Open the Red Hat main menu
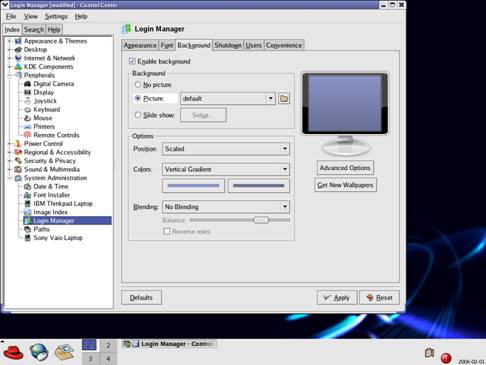The width and height of the screenshot is (486, 365). [x=13, y=352]
